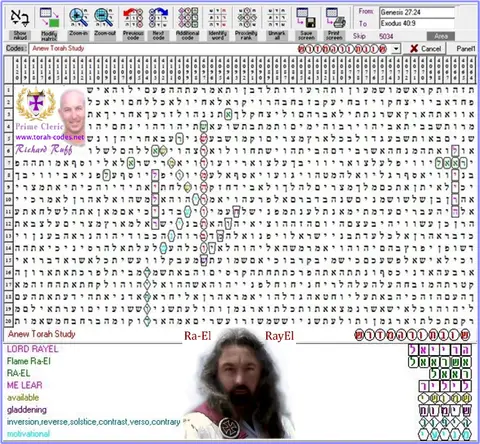This screenshot has width=480, height=444.
Task: Click the Skip value 5034
Action: point(386,36)
